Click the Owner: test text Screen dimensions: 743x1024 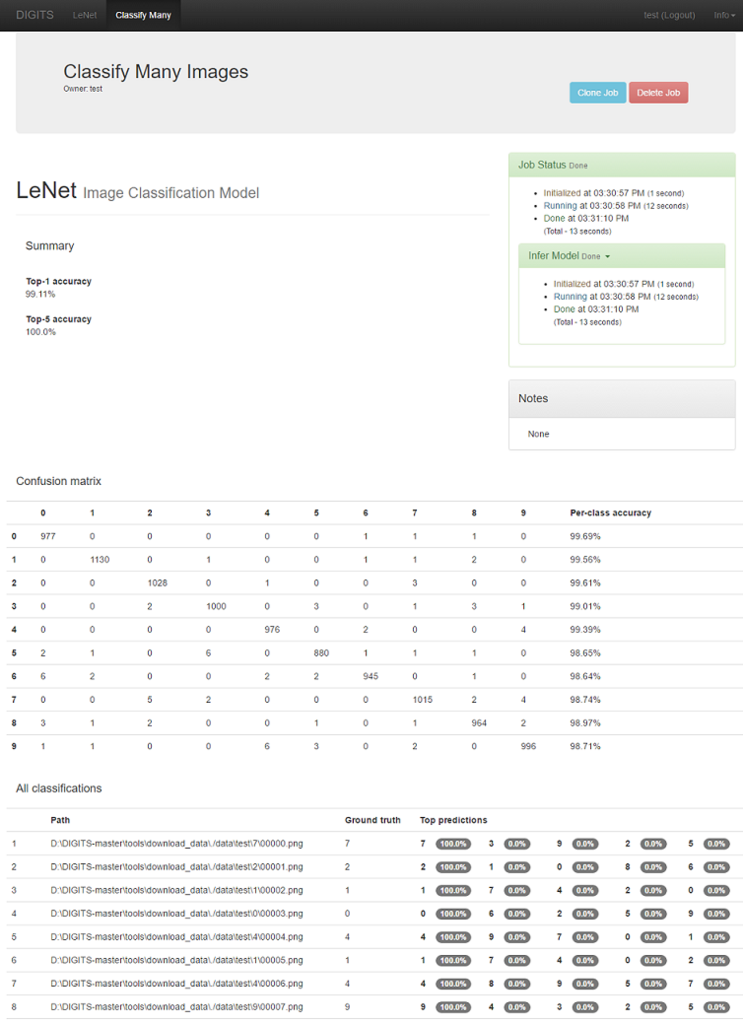pos(83,89)
